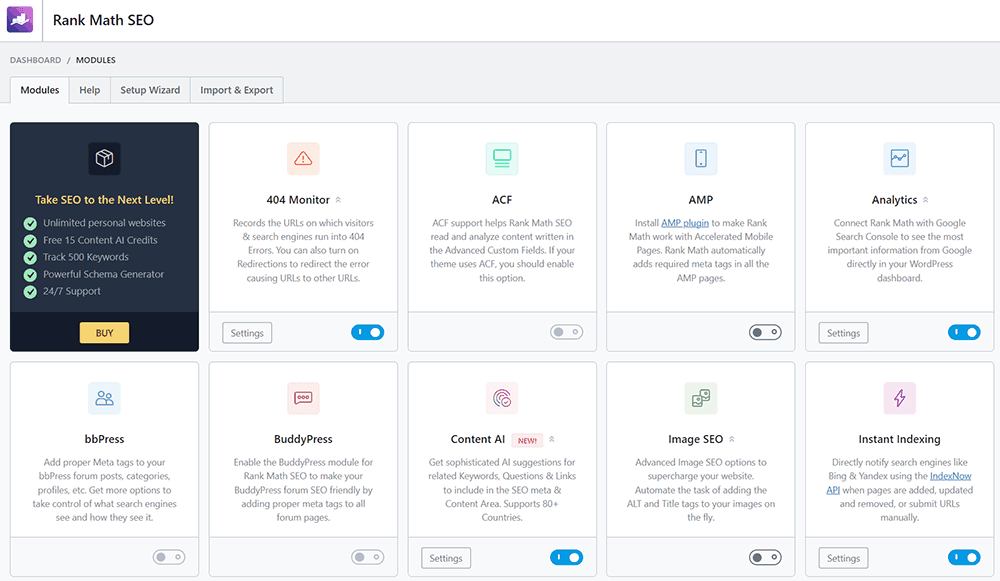Click the Rank Math SEO logo icon
1000x581 pixels.
click(20, 20)
